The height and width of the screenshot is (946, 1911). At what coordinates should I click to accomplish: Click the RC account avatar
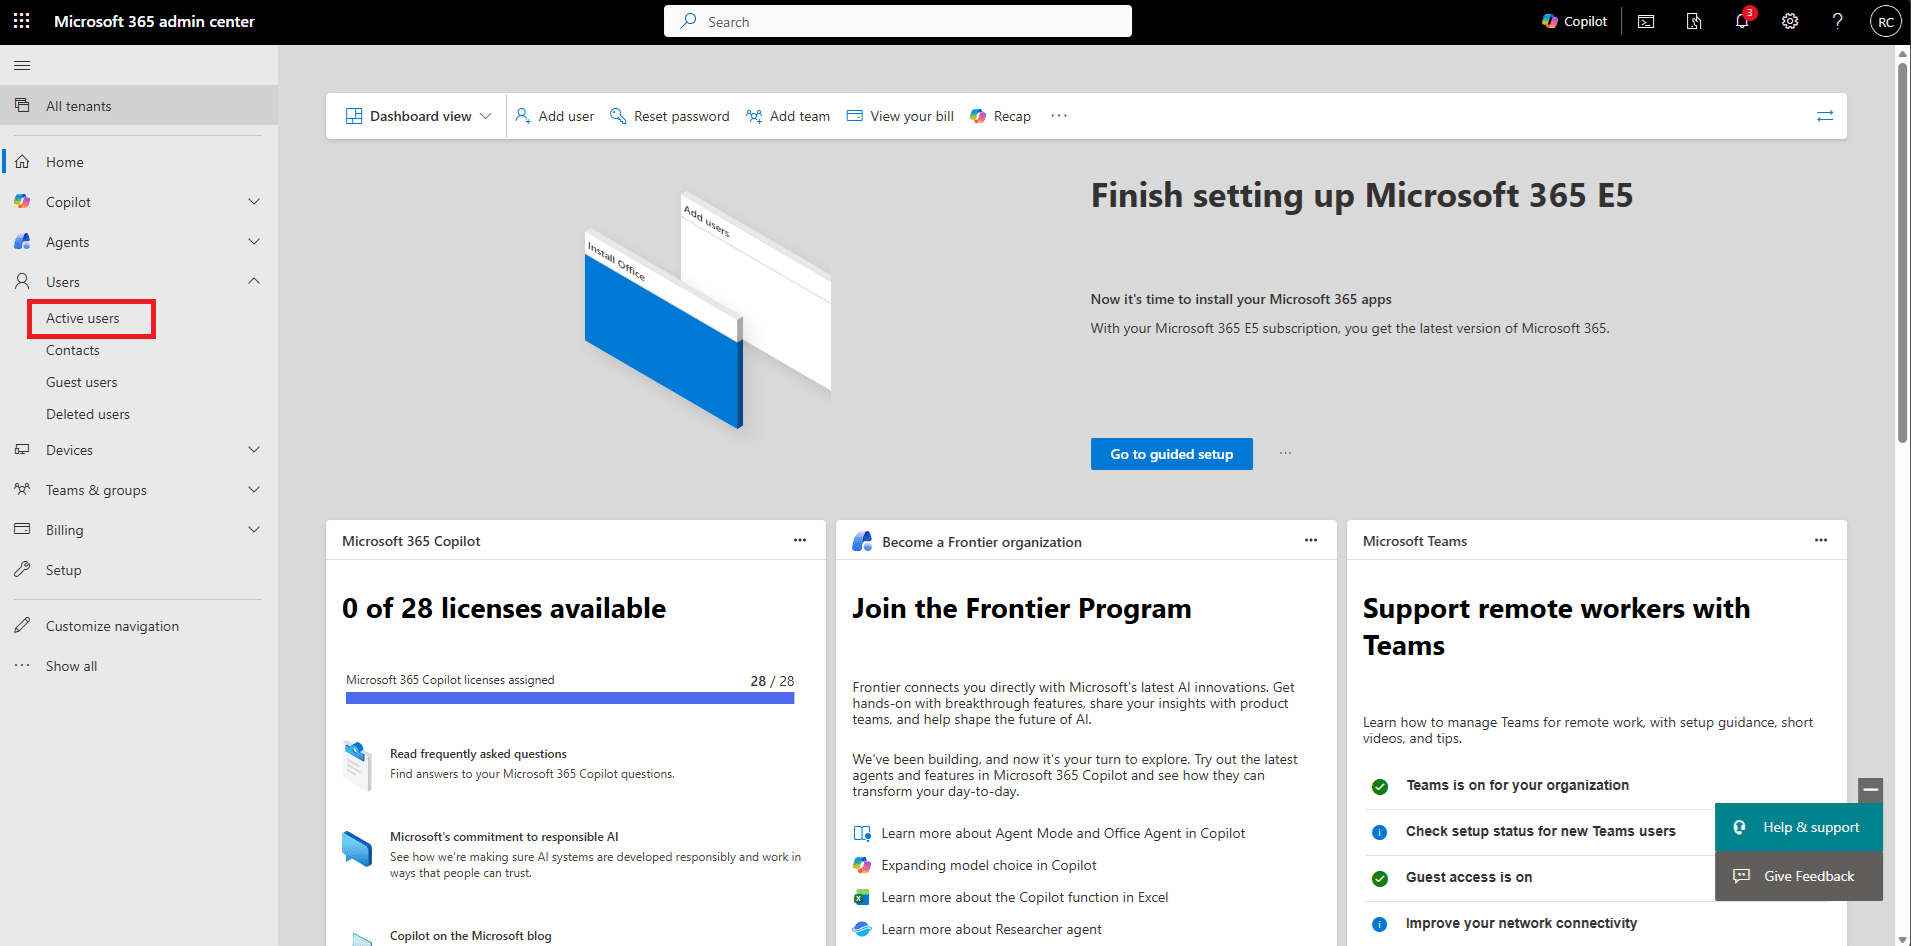[1885, 21]
